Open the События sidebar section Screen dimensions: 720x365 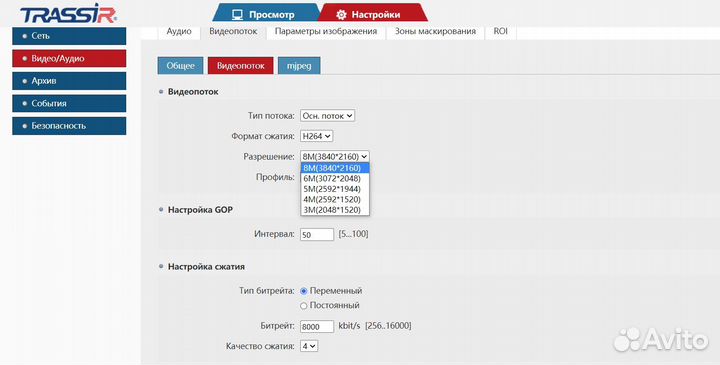coord(69,103)
